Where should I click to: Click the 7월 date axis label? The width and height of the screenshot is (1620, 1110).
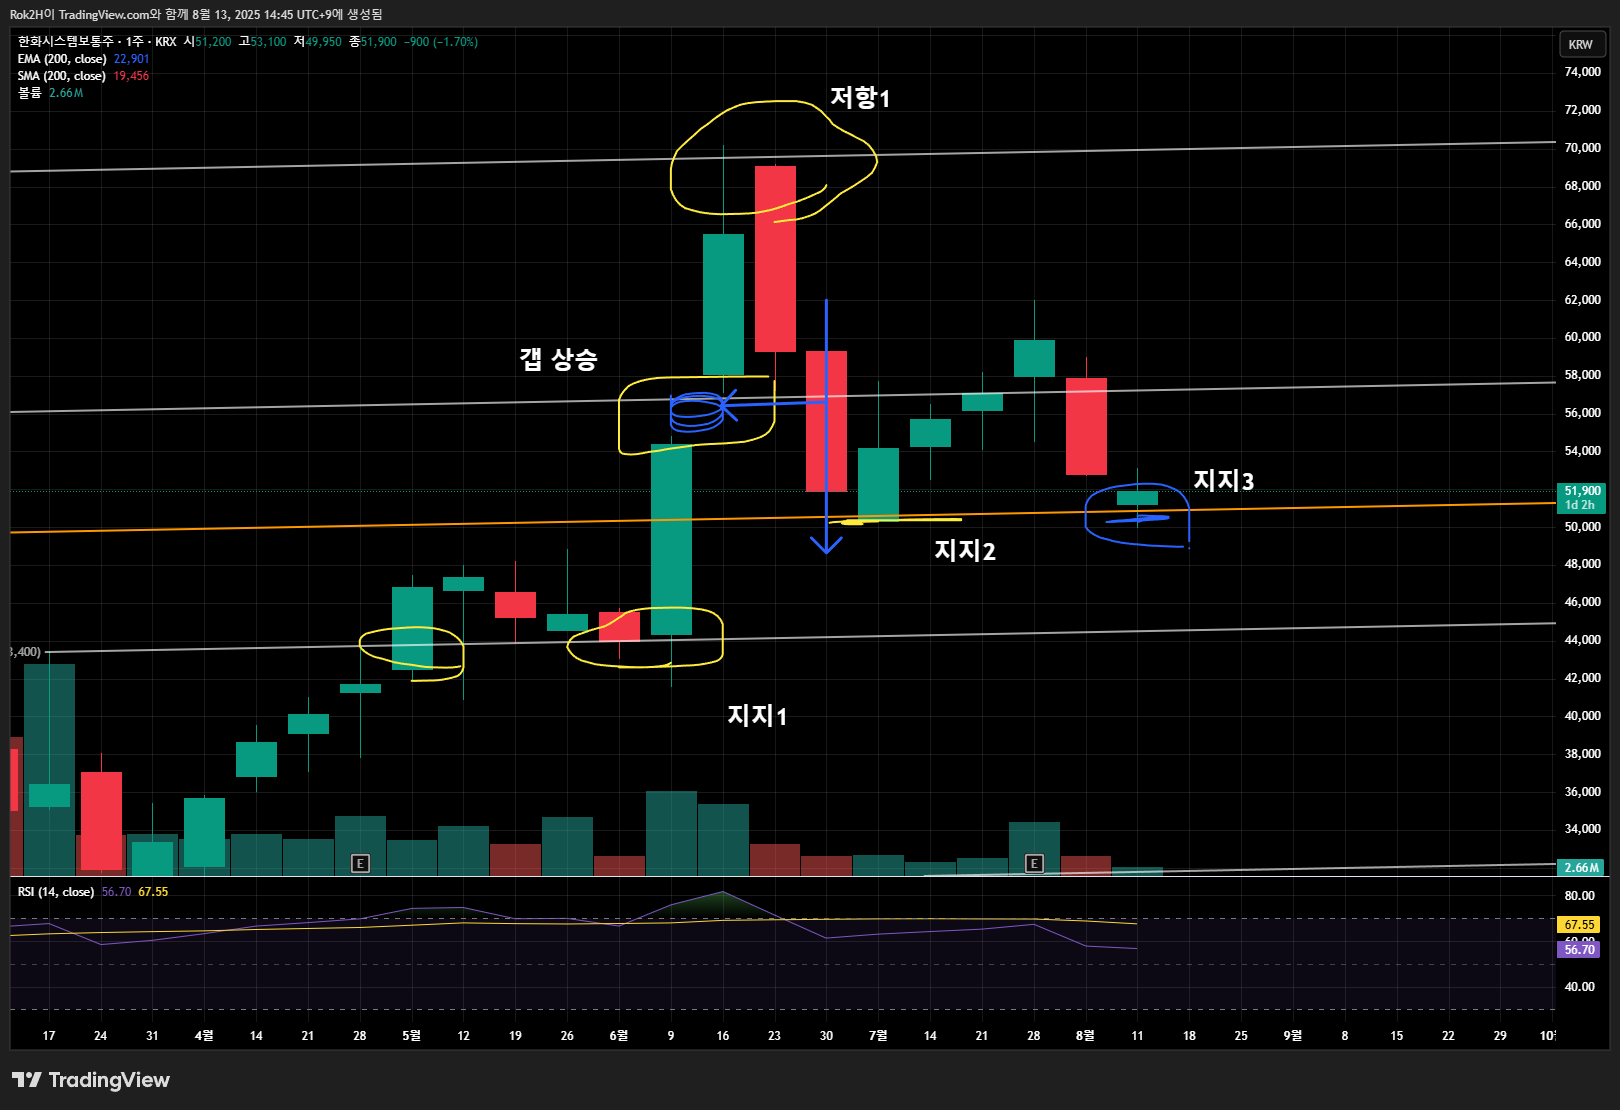pos(878,1036)
